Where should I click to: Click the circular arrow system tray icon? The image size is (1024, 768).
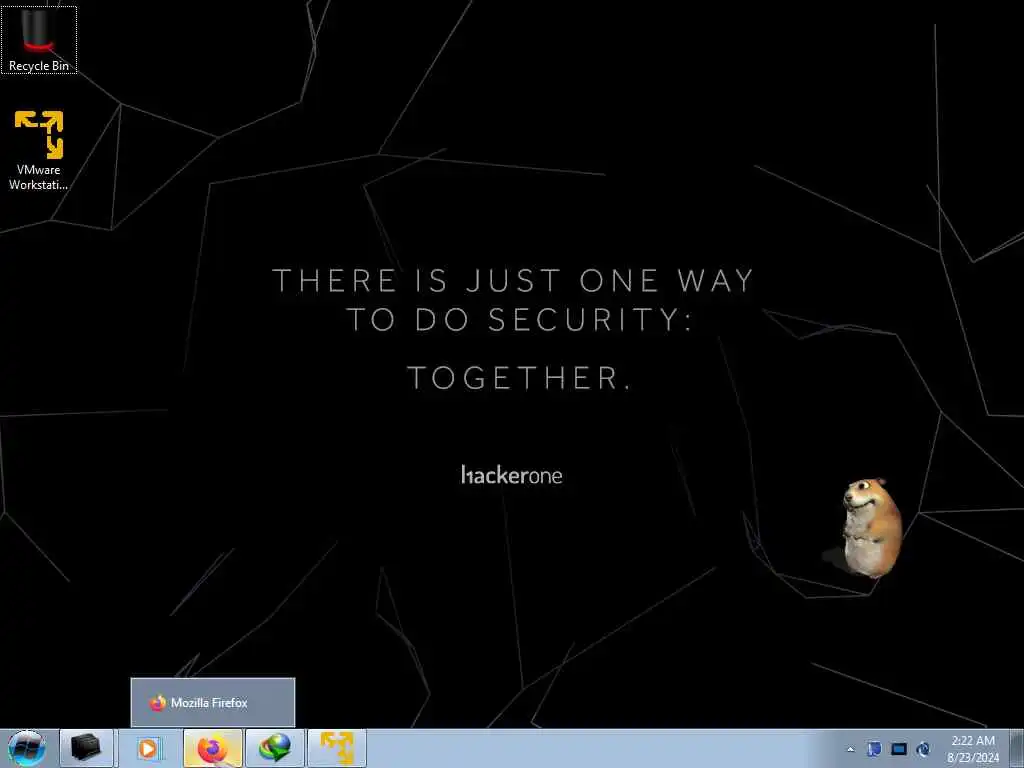[923, 749]
